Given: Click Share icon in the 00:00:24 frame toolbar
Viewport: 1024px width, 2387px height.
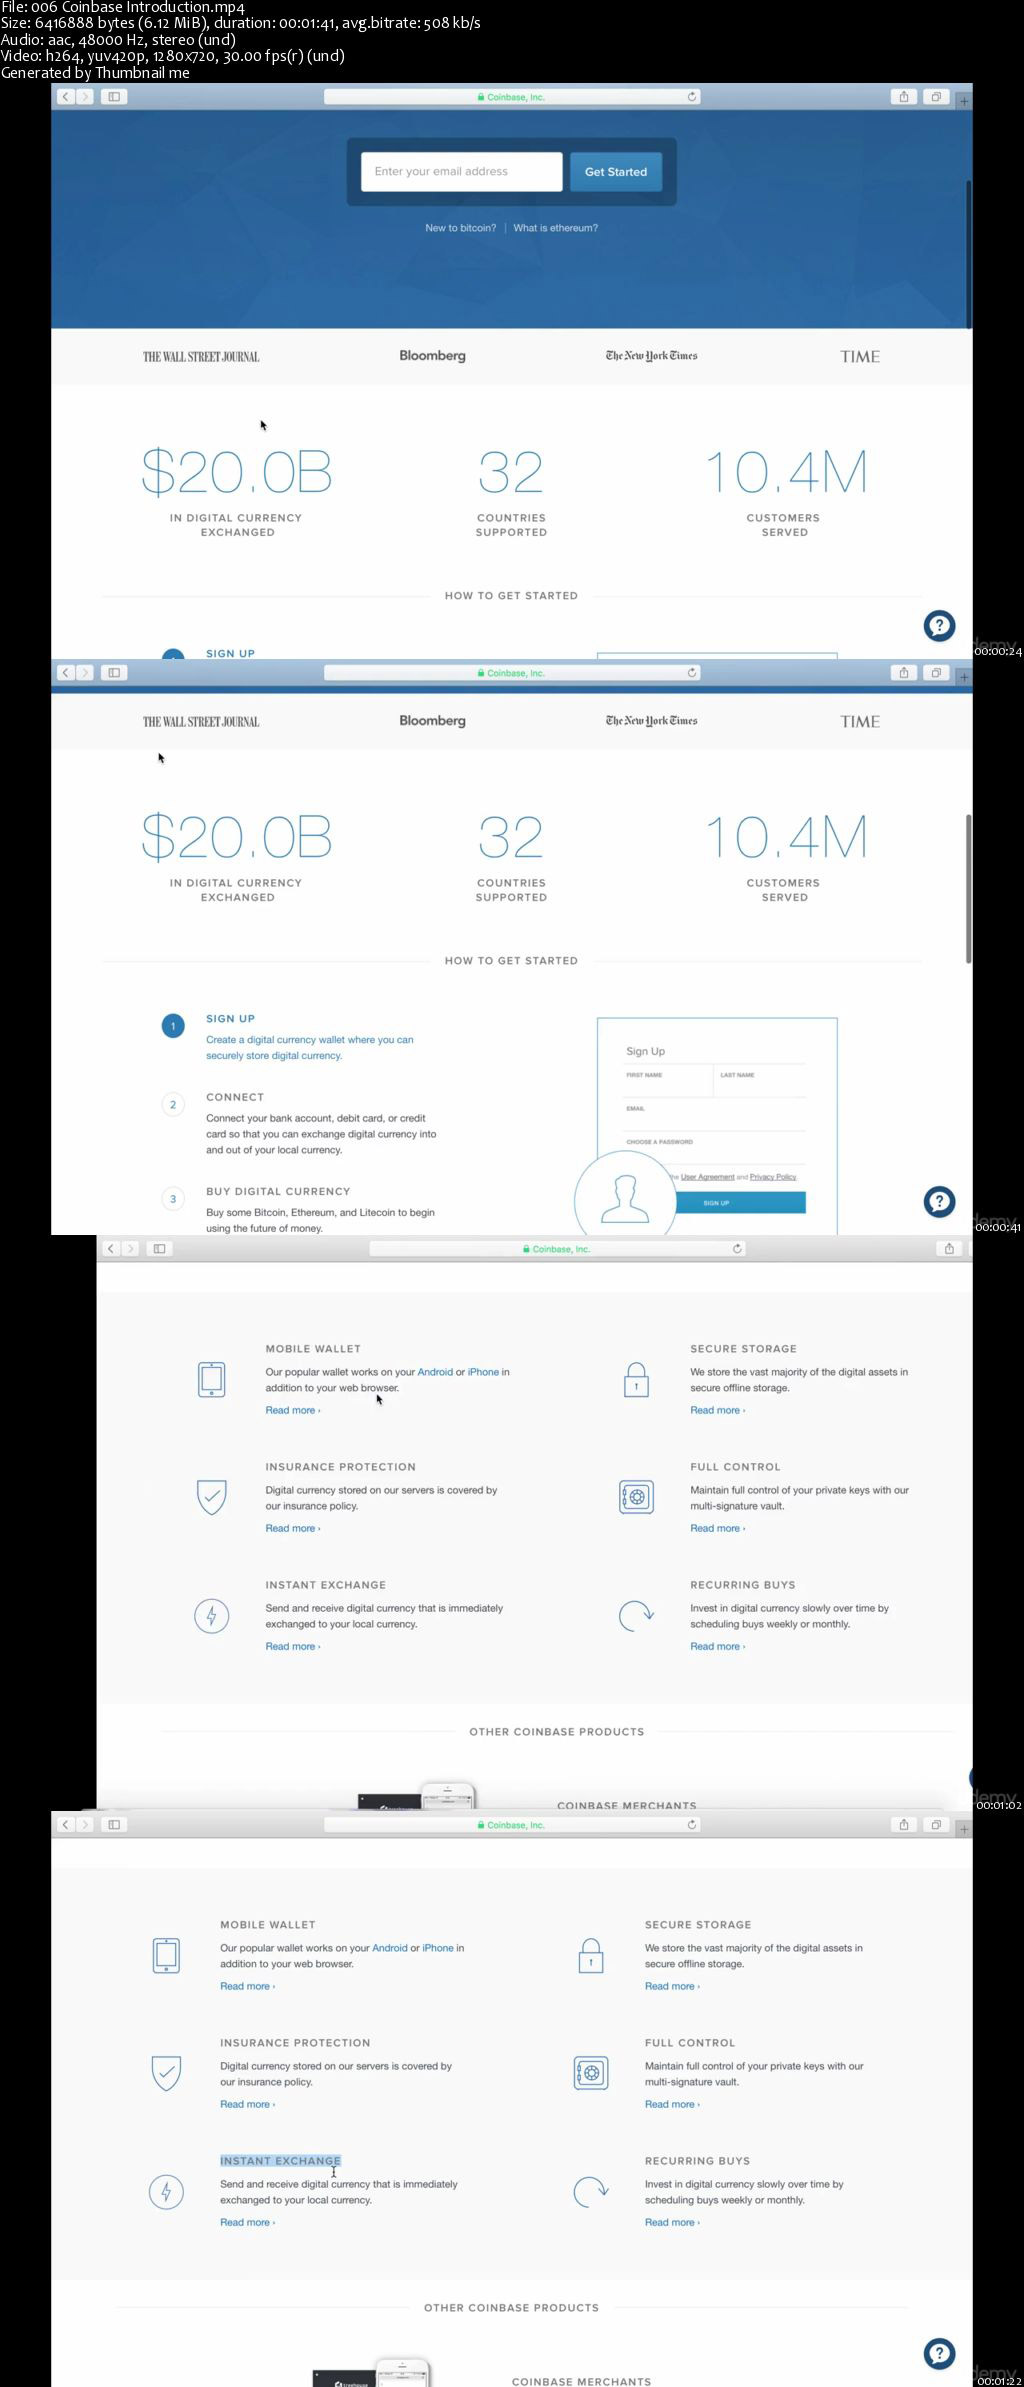Looking at the screenshot, I should pyautogui.click(x=904, y=97).
